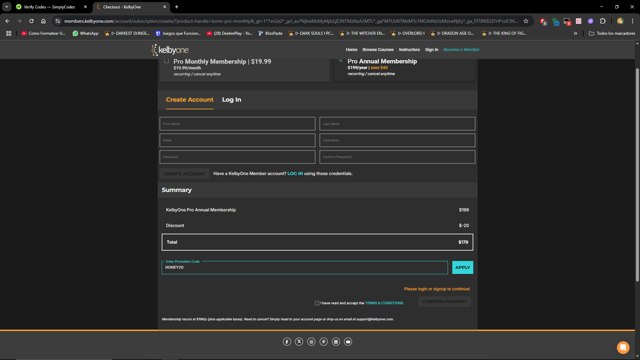Open THE WITCHER bookmark
The width and height of the screenshot is (640, 360).
pyautogui.click(x=362, y=33)
